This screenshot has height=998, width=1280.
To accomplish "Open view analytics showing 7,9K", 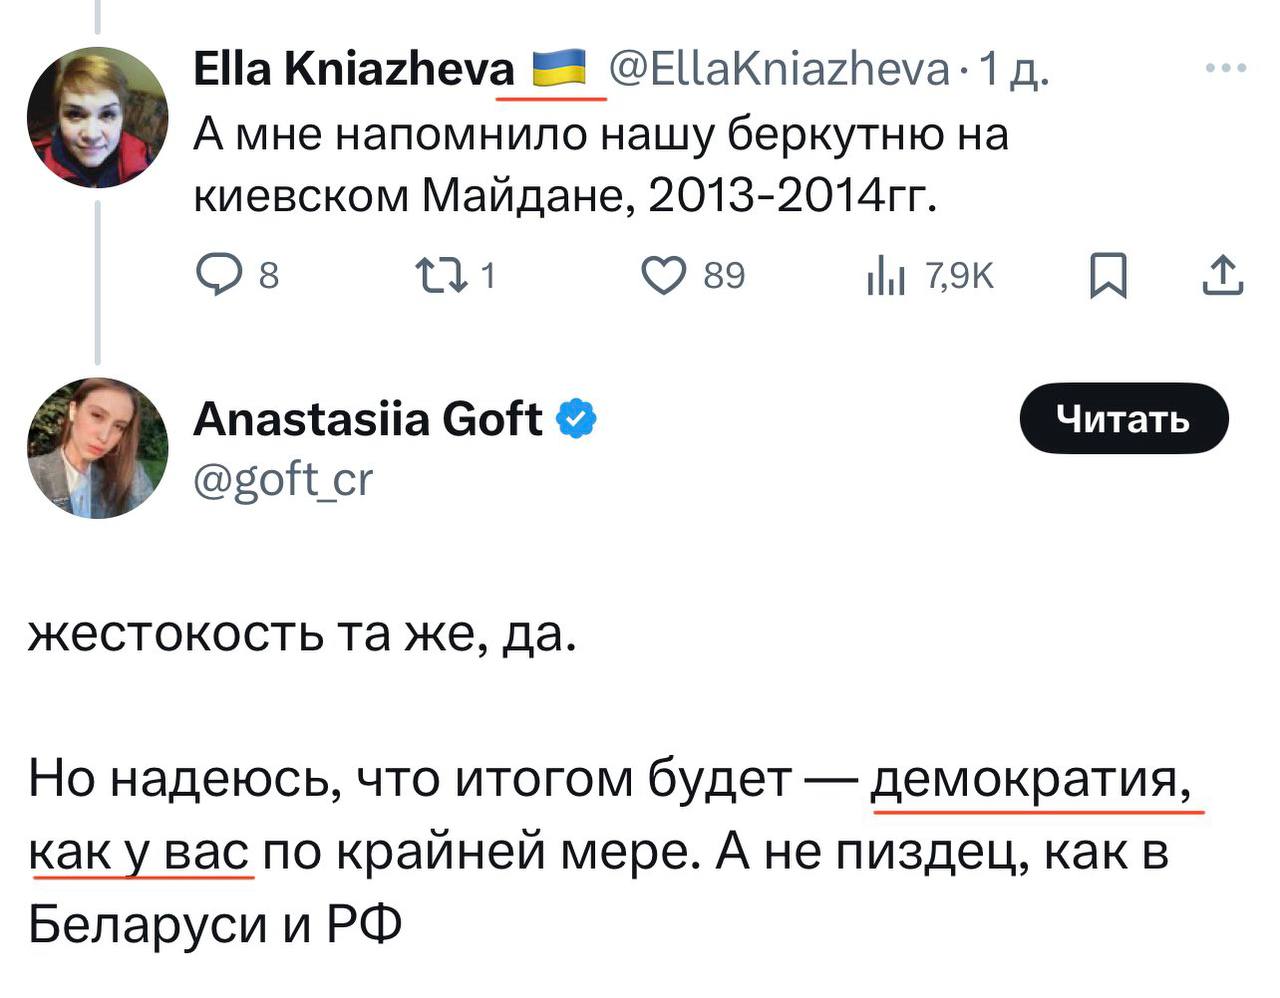I will click(x=885, y=274).
